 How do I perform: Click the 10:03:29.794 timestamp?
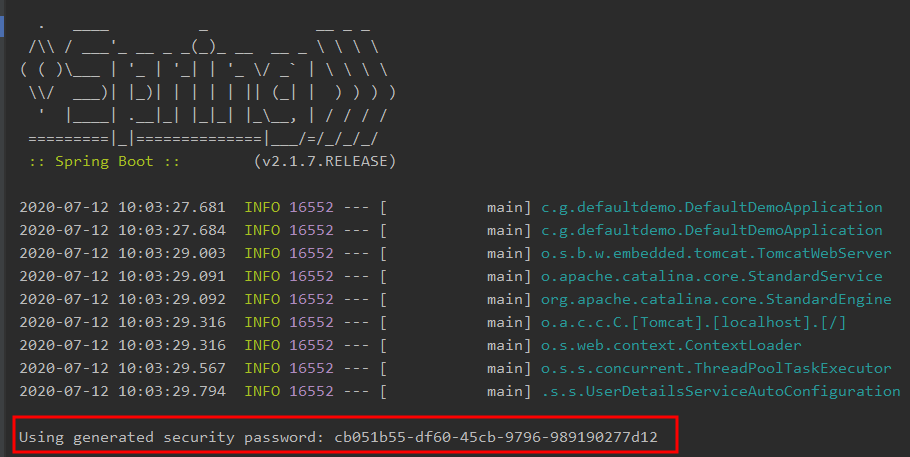coord(172,391)
